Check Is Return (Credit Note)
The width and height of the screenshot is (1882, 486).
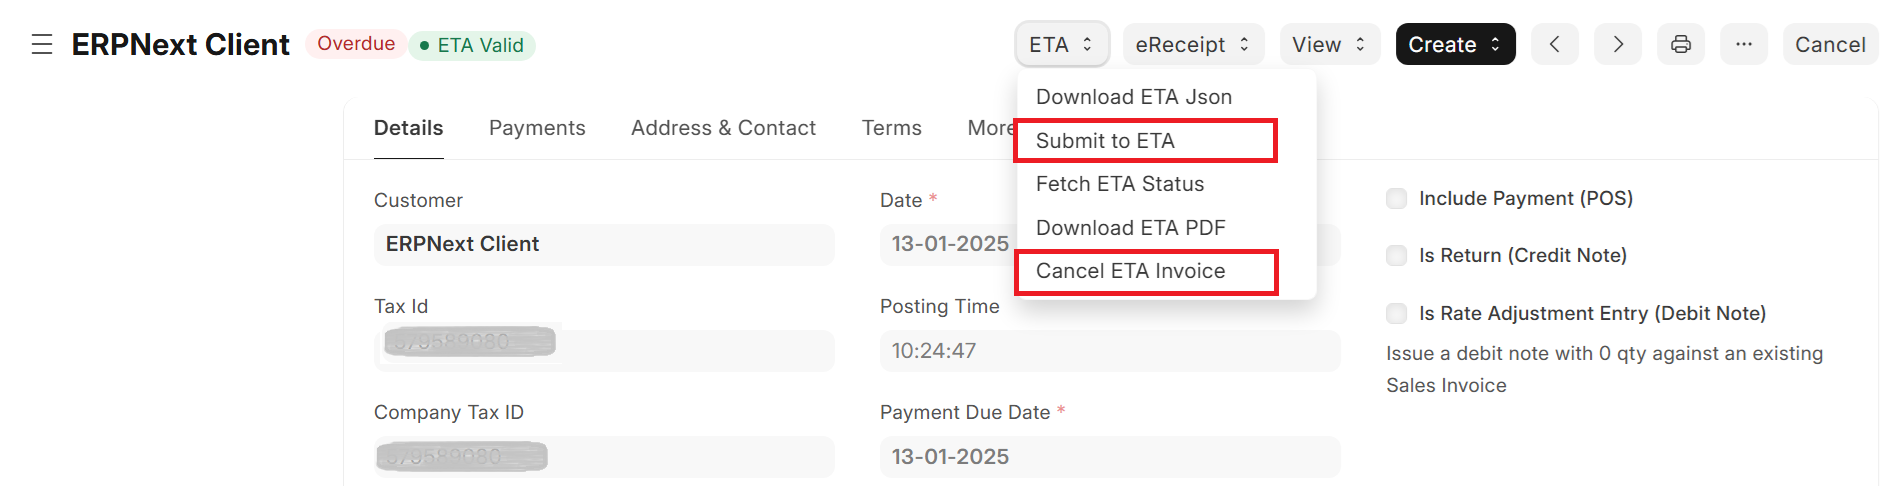tap(1396, 256)
